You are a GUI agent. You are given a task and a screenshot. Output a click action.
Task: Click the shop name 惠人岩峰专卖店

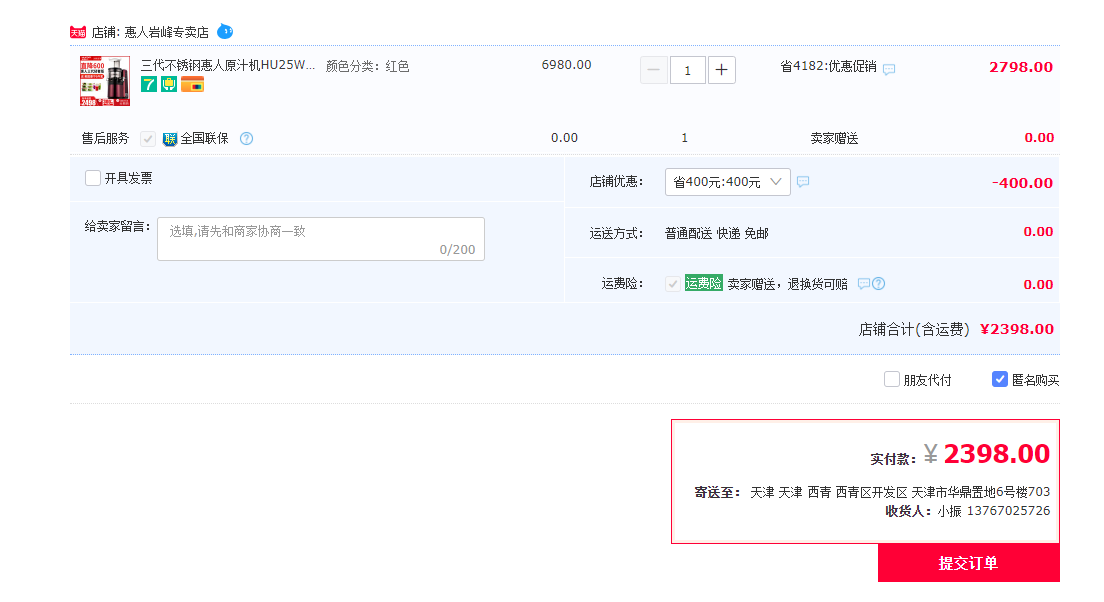click(166, 32)
